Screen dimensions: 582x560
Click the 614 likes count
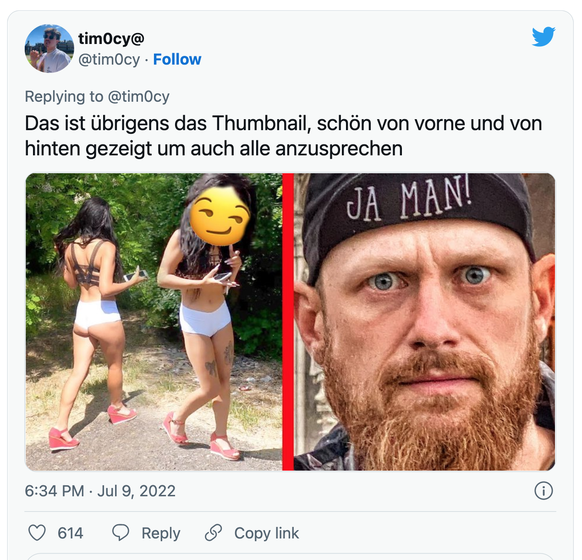[x=70, y=533]
